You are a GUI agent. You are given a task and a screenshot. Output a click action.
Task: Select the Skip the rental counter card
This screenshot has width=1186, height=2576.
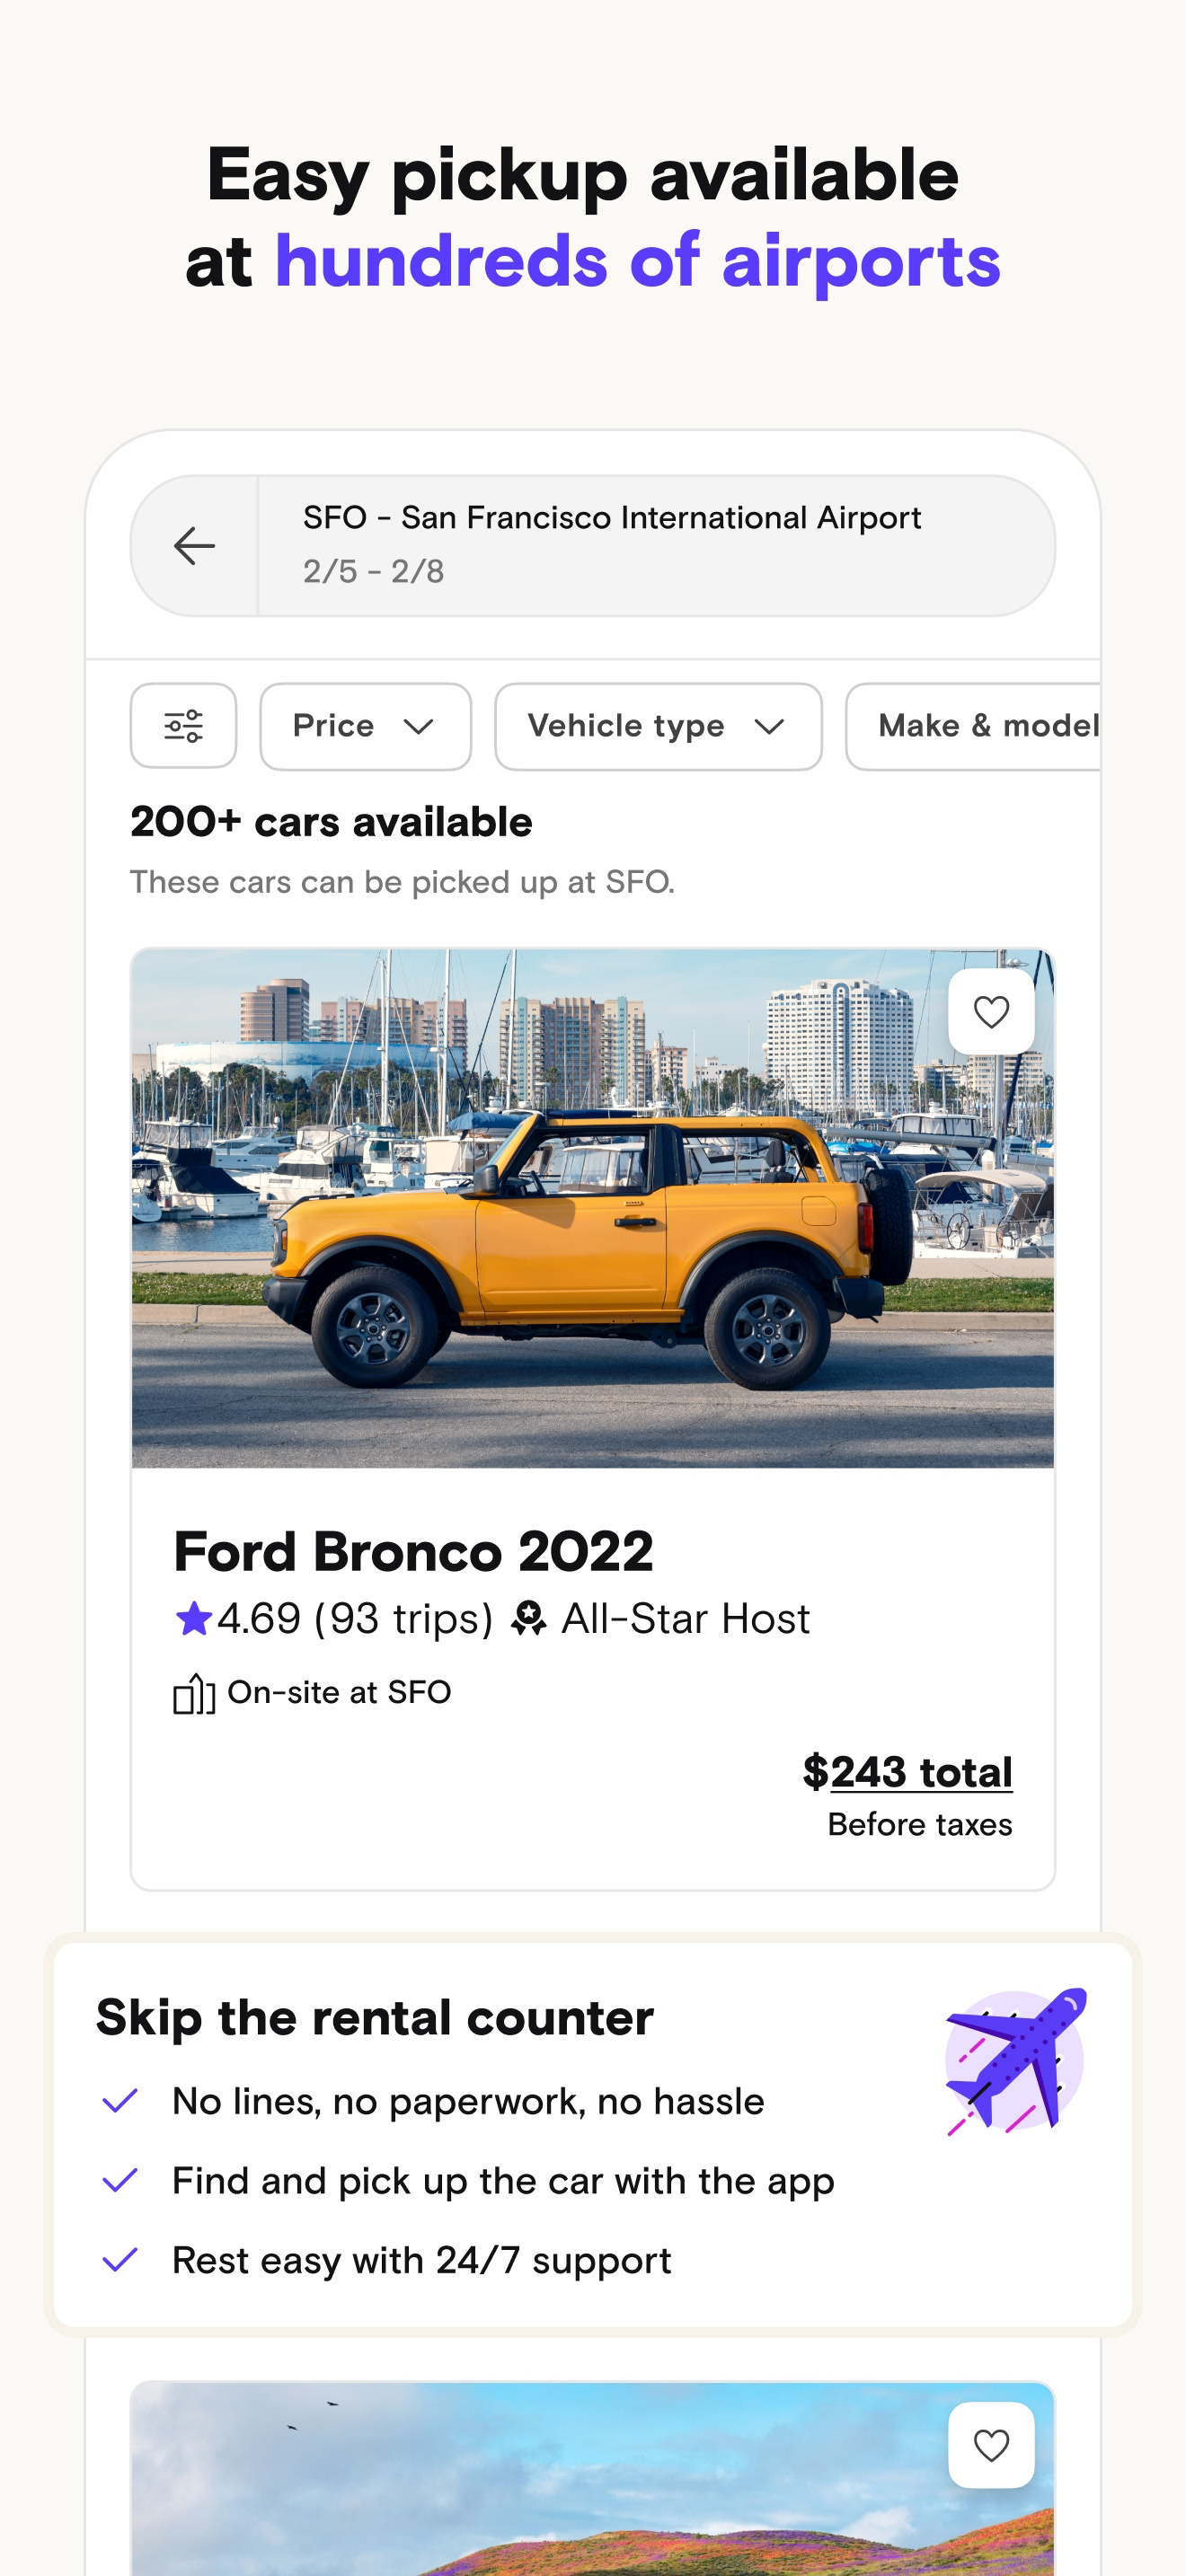click(593, 2134)
